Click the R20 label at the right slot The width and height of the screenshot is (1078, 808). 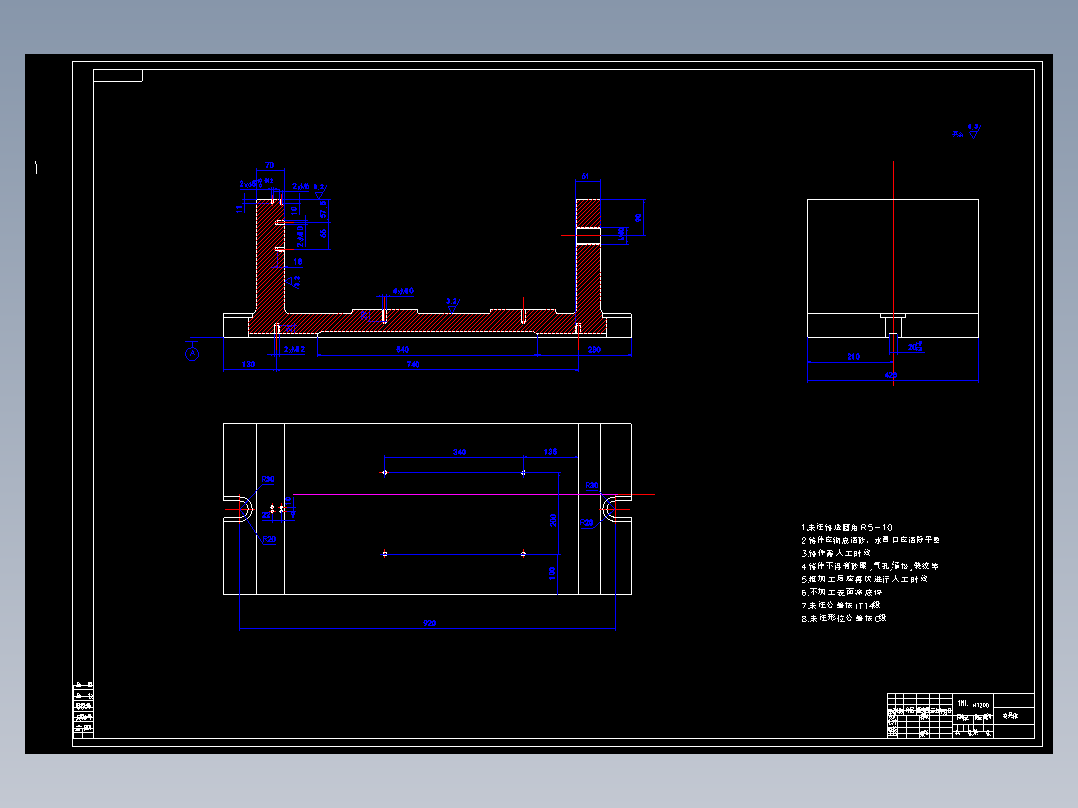(586, 523)
